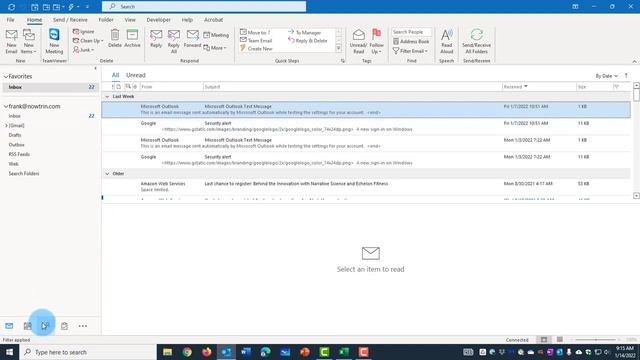
Task: Open the Address Book
Action: click(x=411, y=41)
